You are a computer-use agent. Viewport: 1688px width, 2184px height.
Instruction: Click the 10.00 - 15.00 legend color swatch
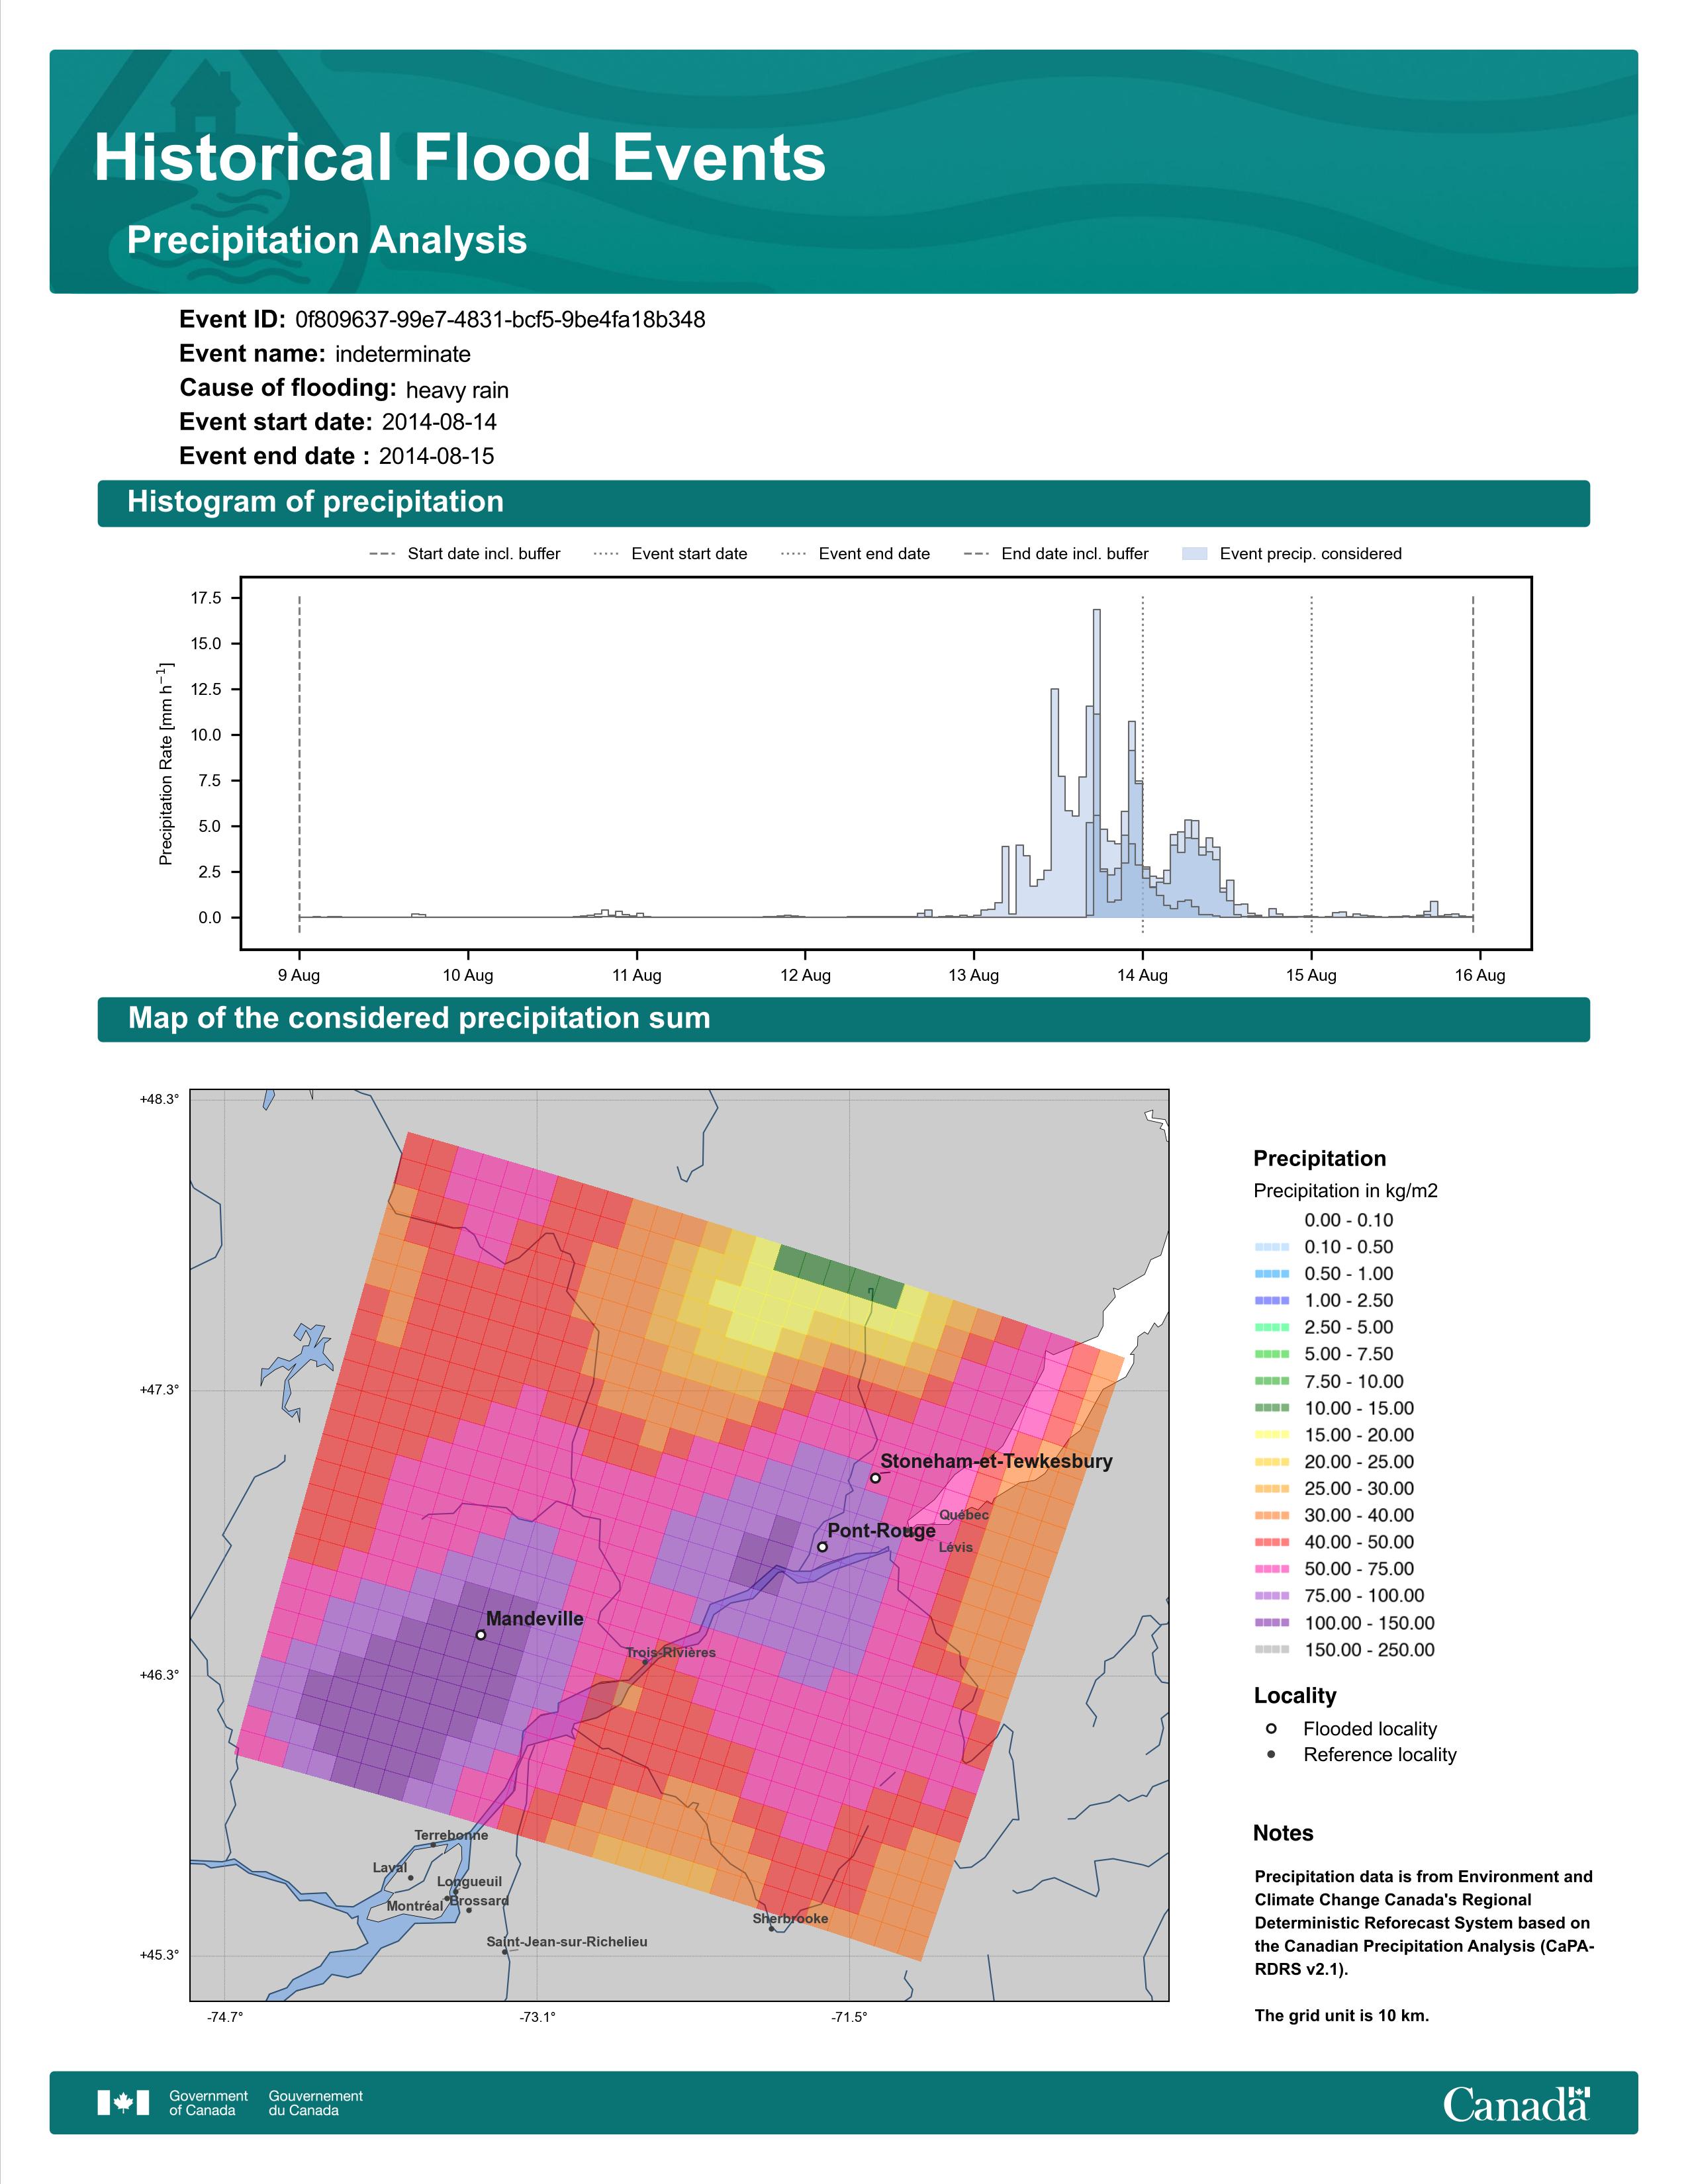click(1271, 1408)
